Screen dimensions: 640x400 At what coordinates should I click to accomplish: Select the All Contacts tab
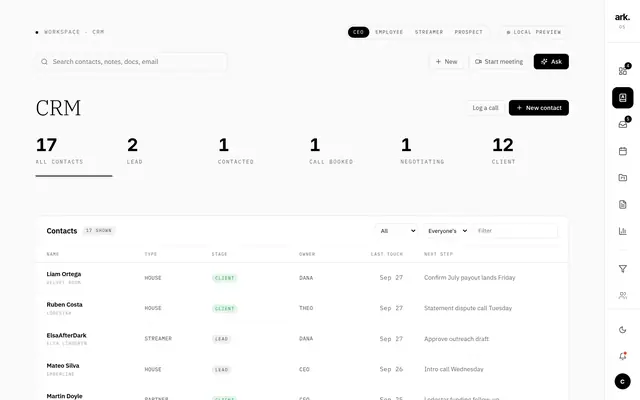73,156
